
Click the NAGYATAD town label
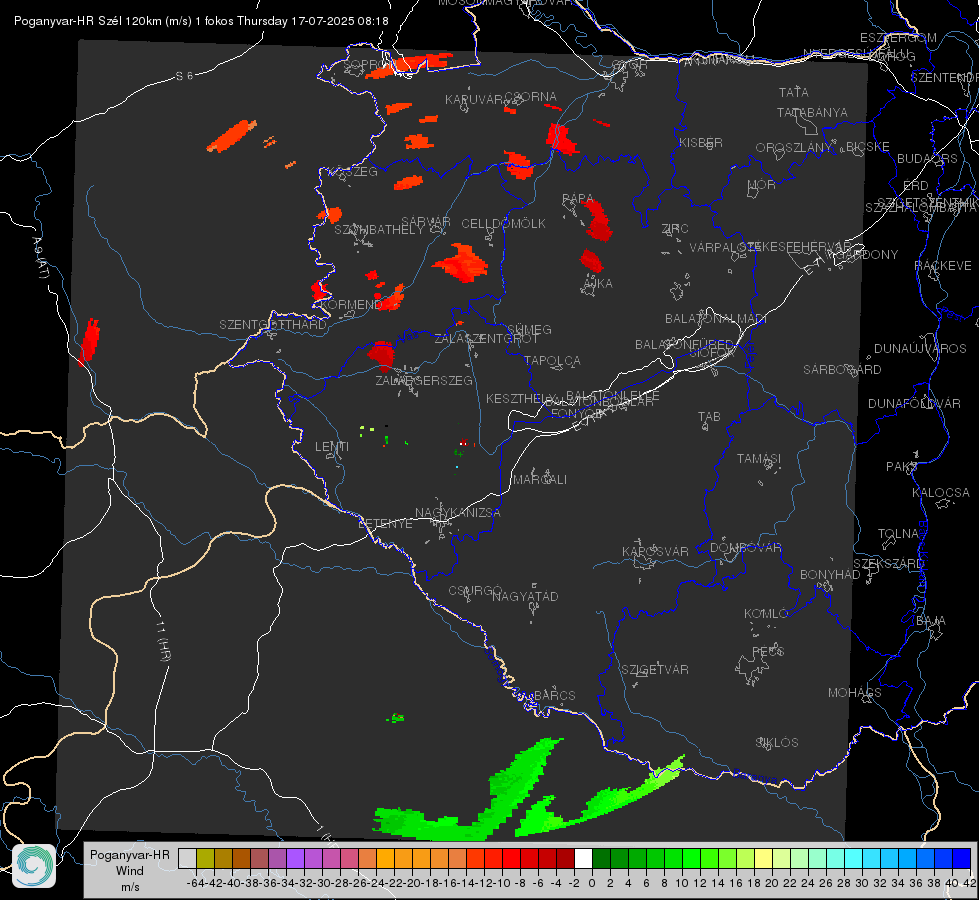(525, 596)
